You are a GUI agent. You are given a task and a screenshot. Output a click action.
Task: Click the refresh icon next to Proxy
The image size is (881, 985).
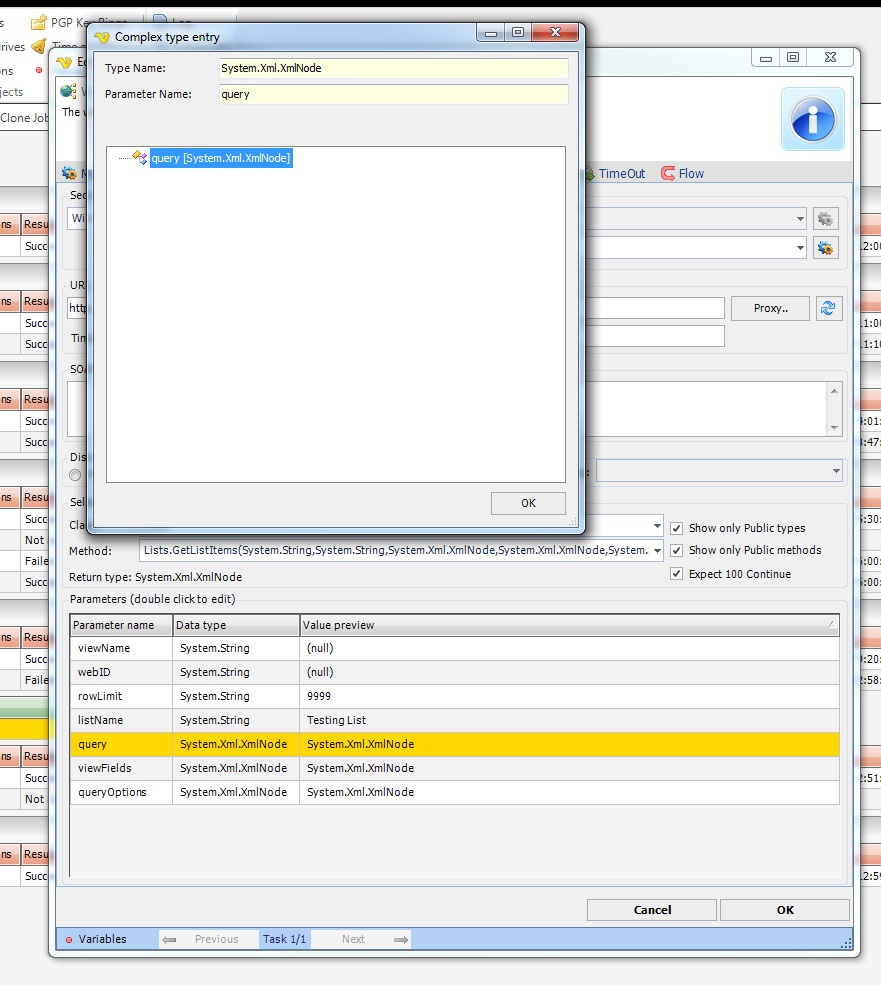[x=827, y=308]
